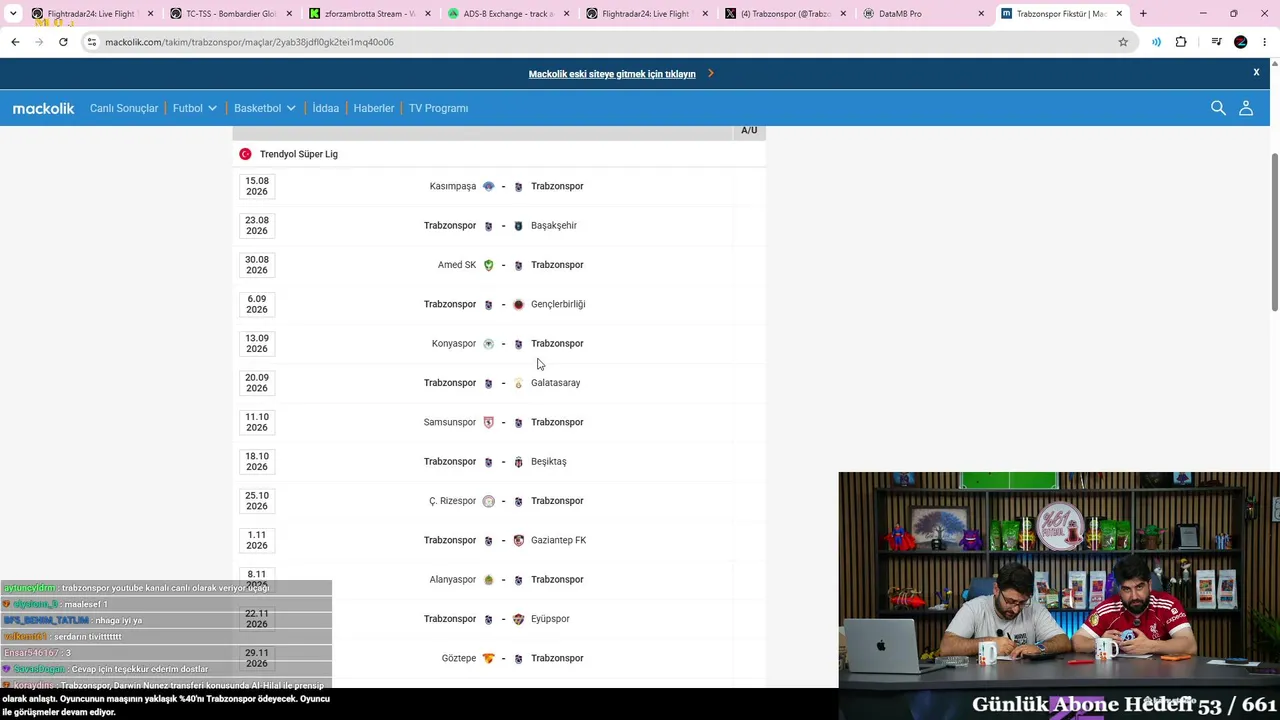Open the Kasımpaşa team name link

coord(453,186)
